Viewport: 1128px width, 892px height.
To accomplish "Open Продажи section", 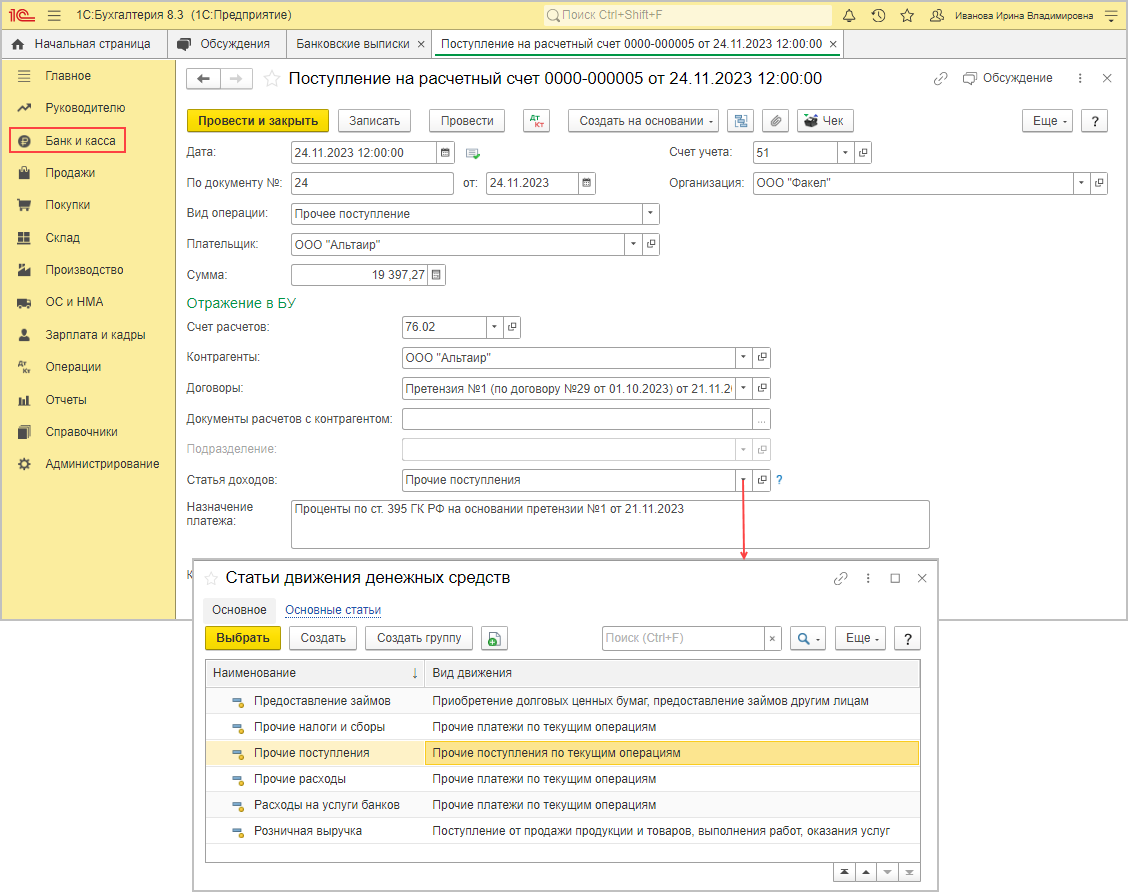I will pos(70,173).
